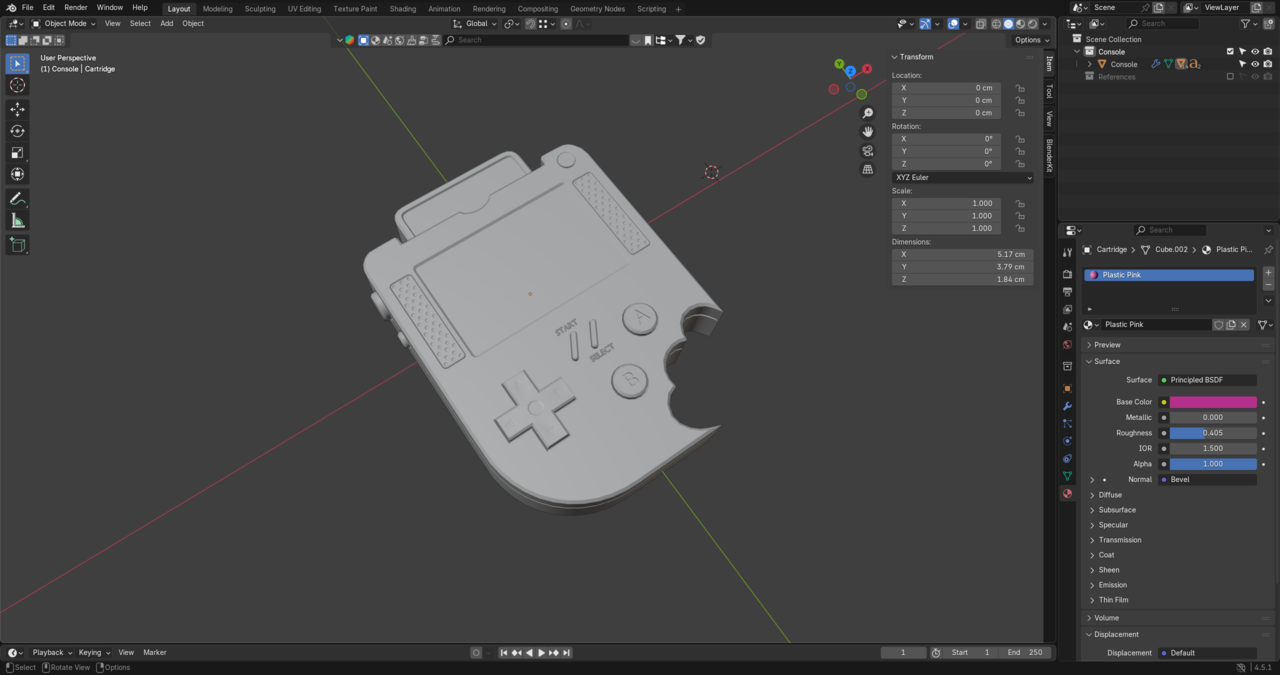Image resolution: width=1280 pixels, height=675 pixels.
Task: Activate the Rotate tool
Action: click(17, 131)
